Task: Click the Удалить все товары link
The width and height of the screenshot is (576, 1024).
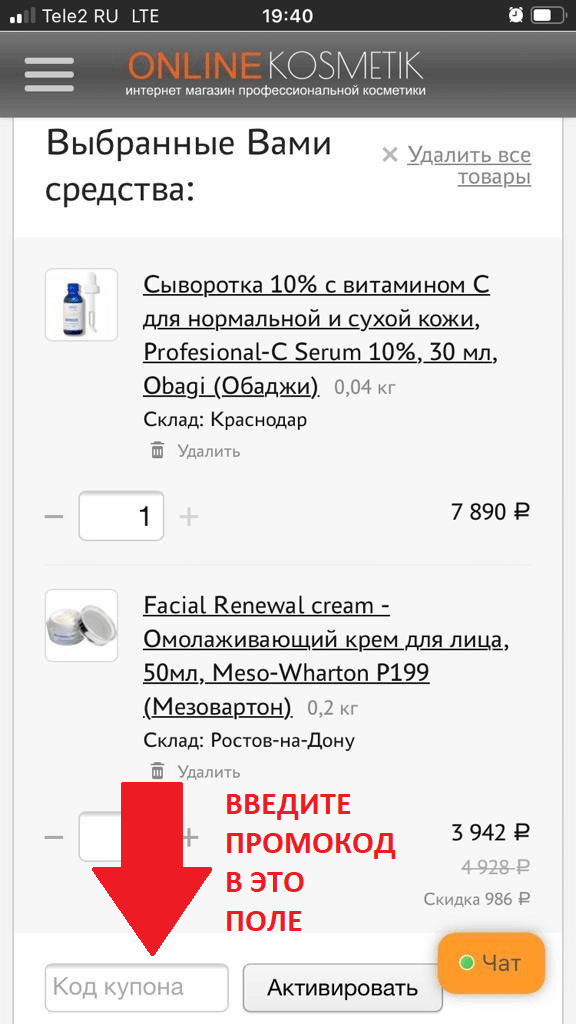Action: [469, 166]
